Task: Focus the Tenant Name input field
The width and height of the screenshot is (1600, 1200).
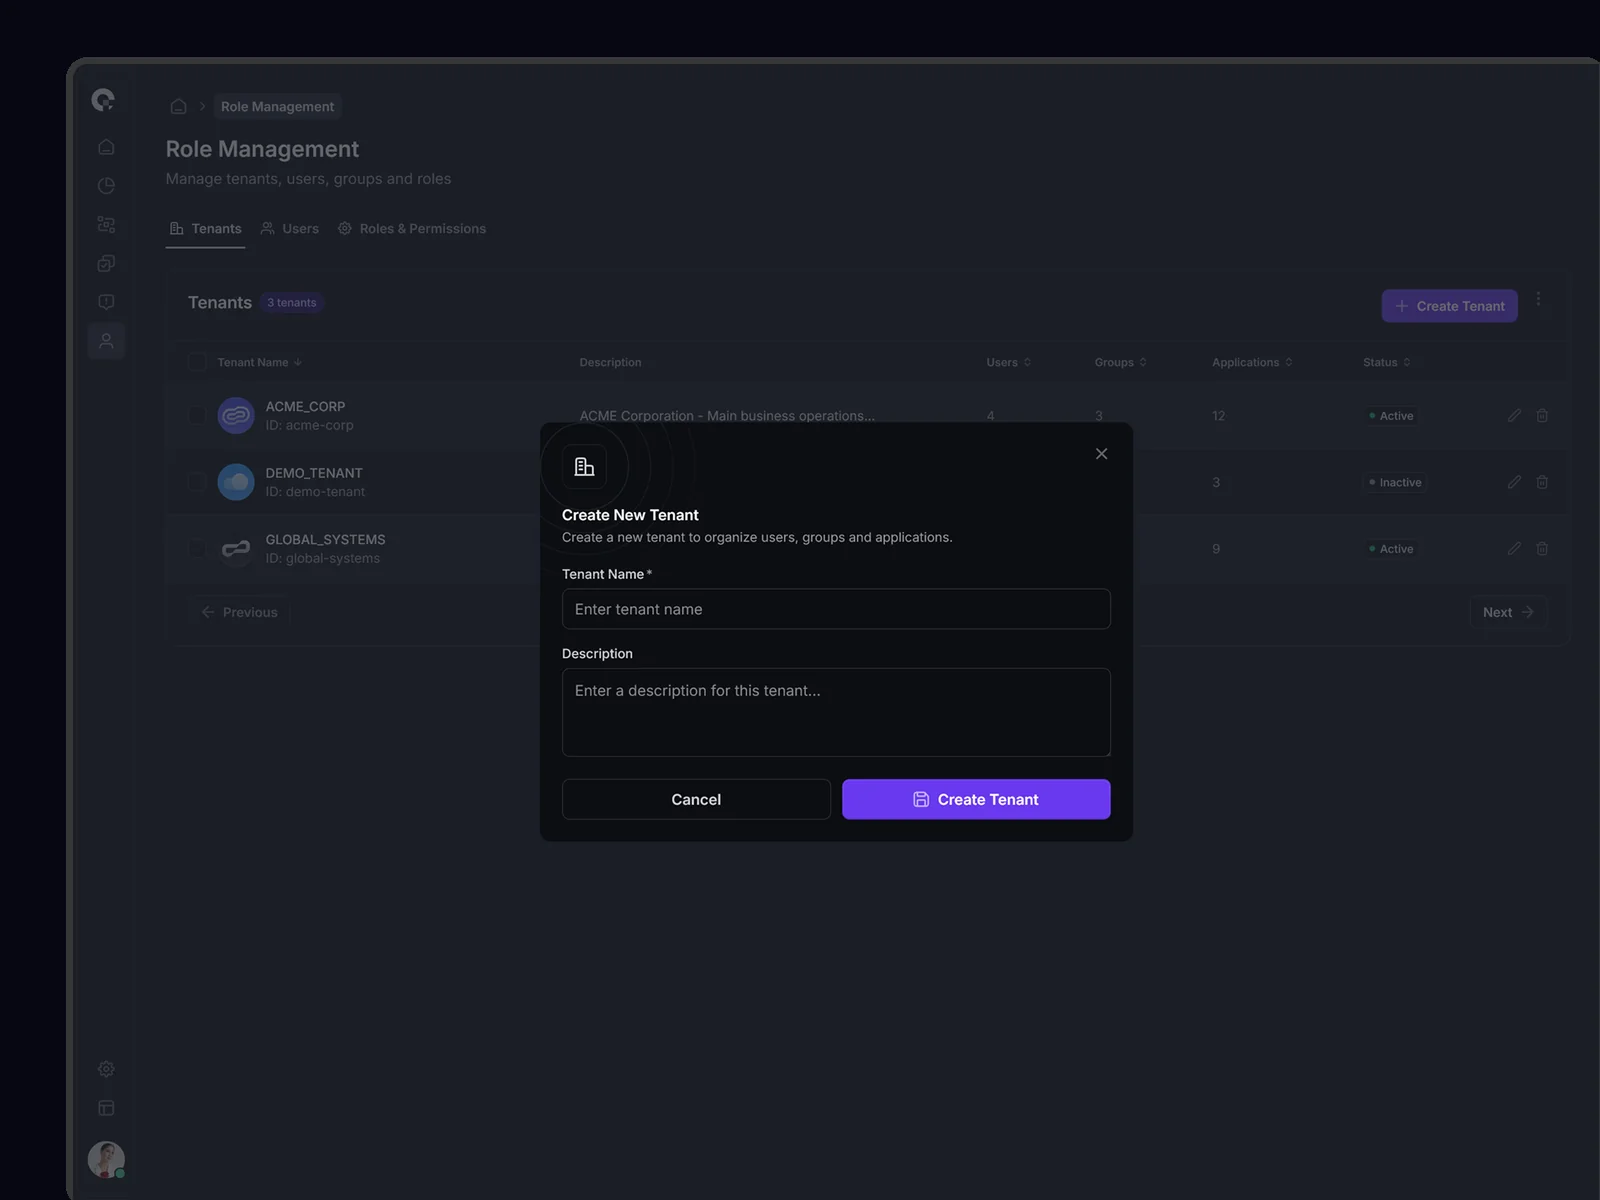Action: click(x=836, y=609)
